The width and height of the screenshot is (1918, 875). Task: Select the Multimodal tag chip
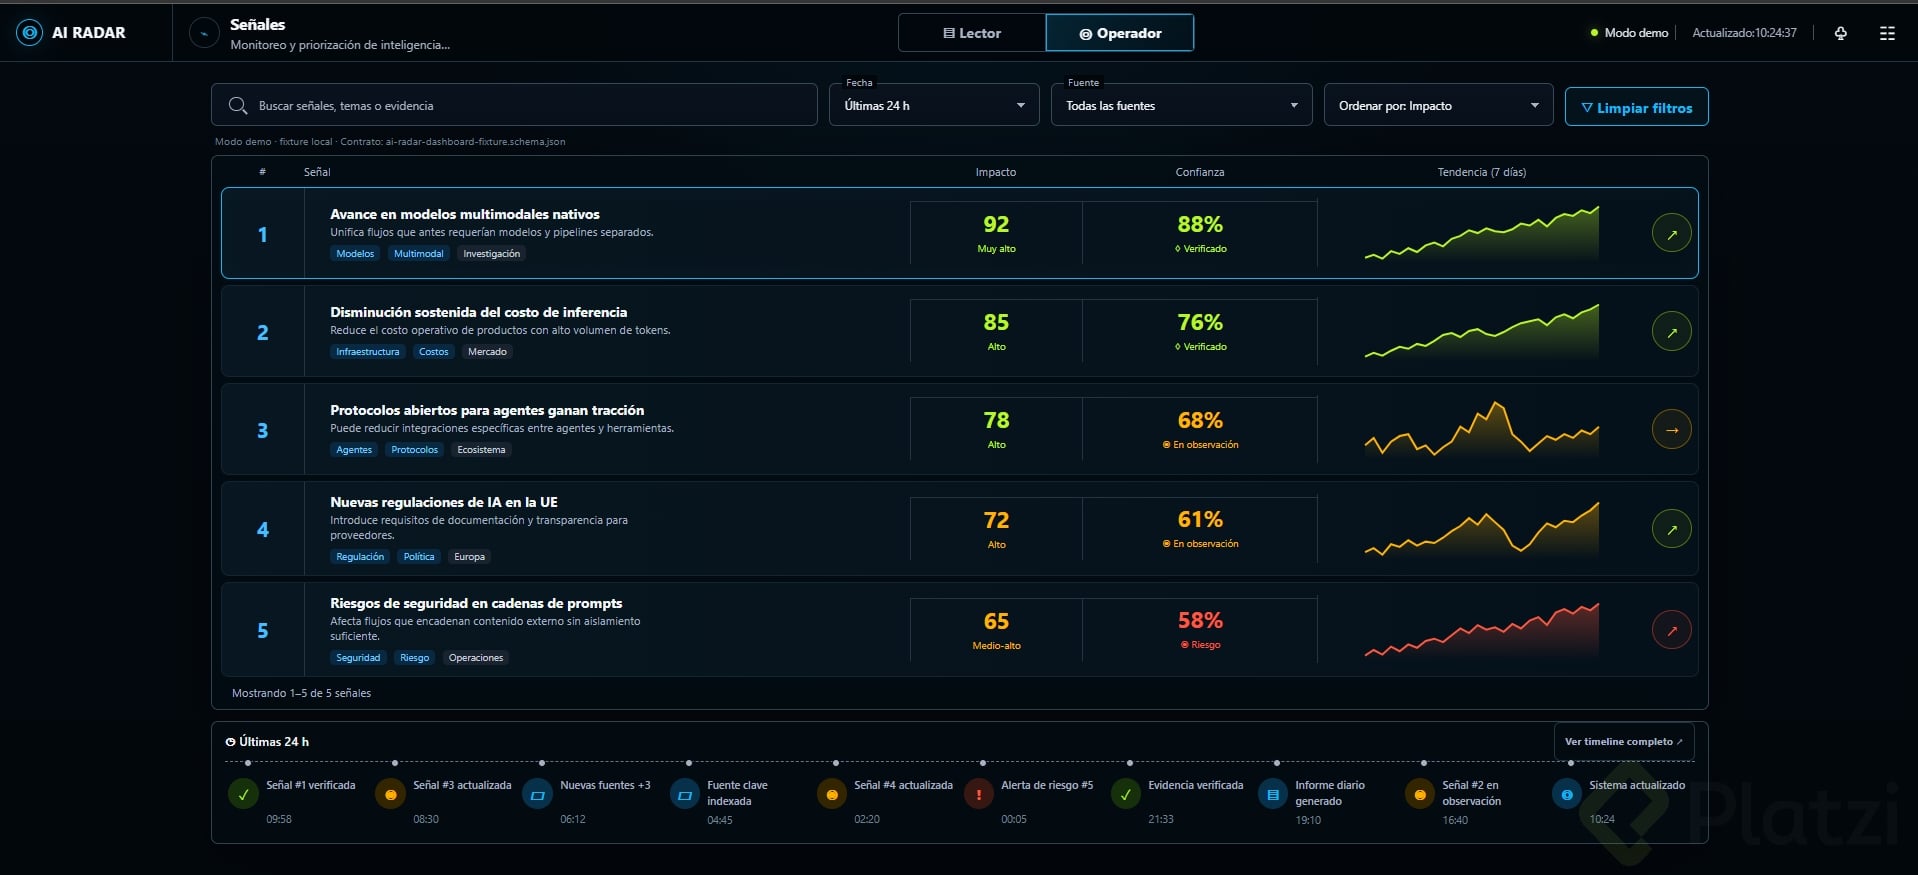click(x=418, y=254)
